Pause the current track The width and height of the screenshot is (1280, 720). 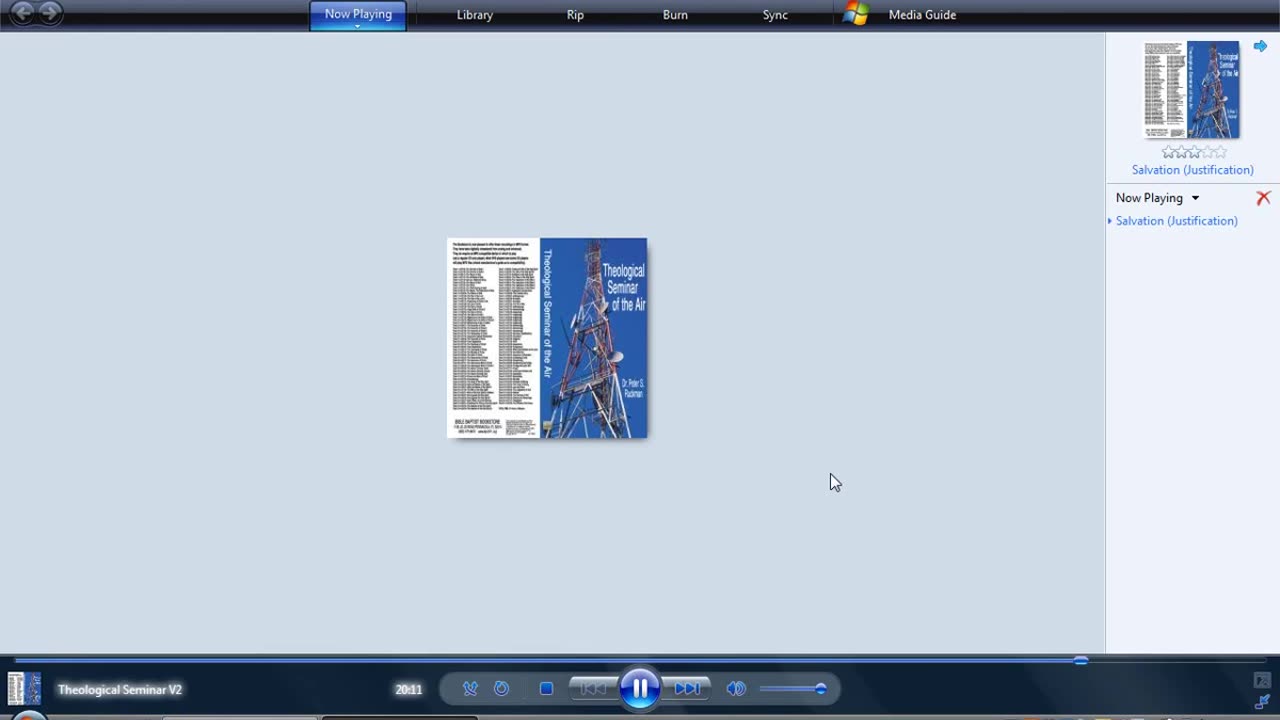point(640,688)
